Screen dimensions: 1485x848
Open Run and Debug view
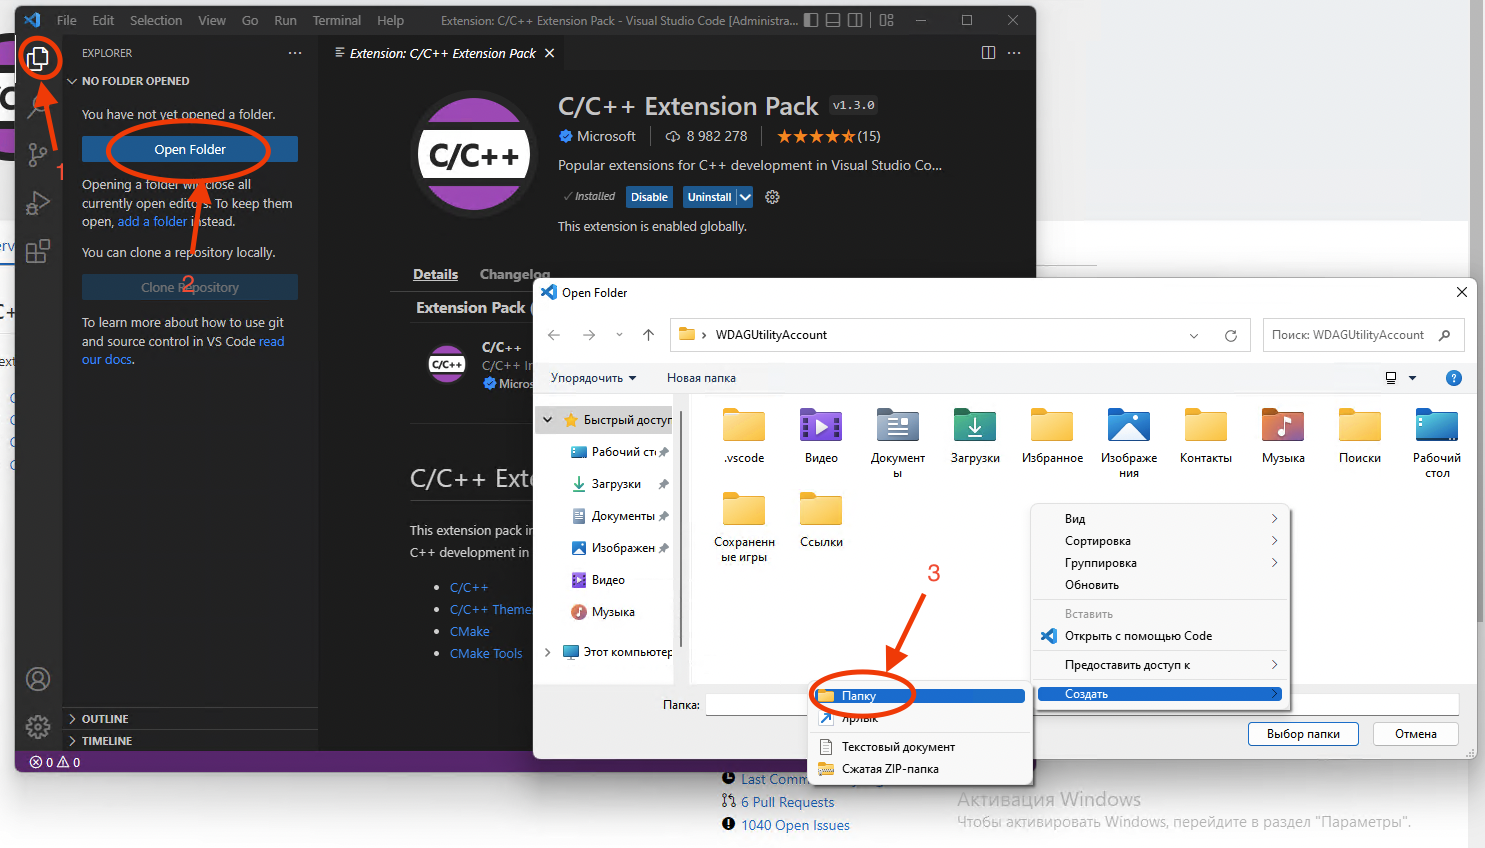tap(38, 203)
